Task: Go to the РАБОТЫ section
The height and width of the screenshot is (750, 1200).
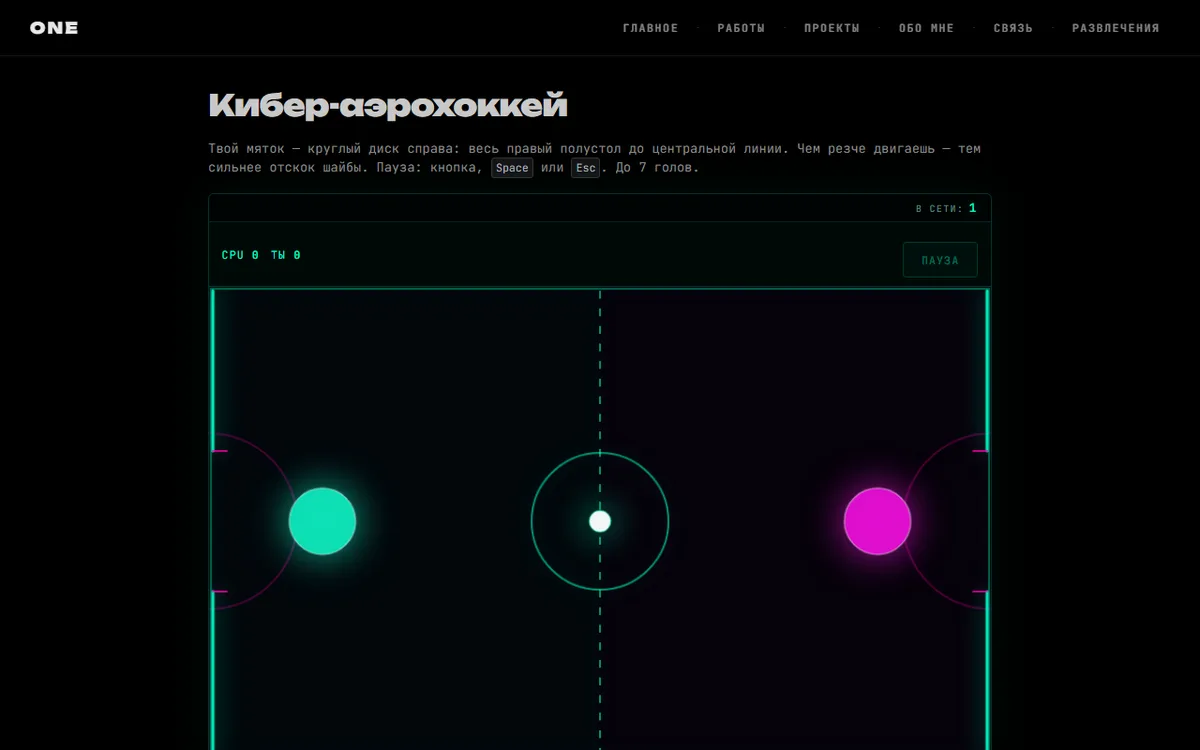Action: [741, 28]
